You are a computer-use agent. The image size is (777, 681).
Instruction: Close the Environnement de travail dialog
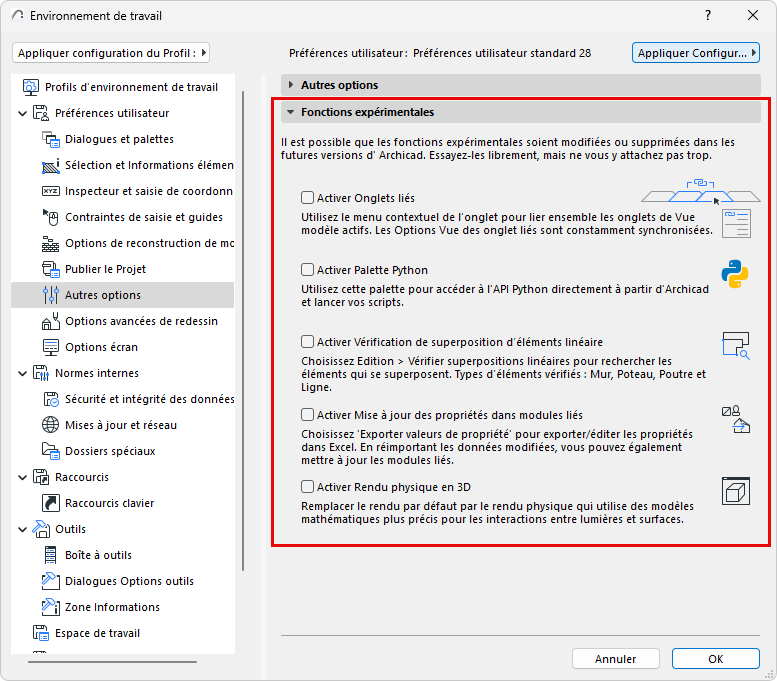[x=753, y=15]
